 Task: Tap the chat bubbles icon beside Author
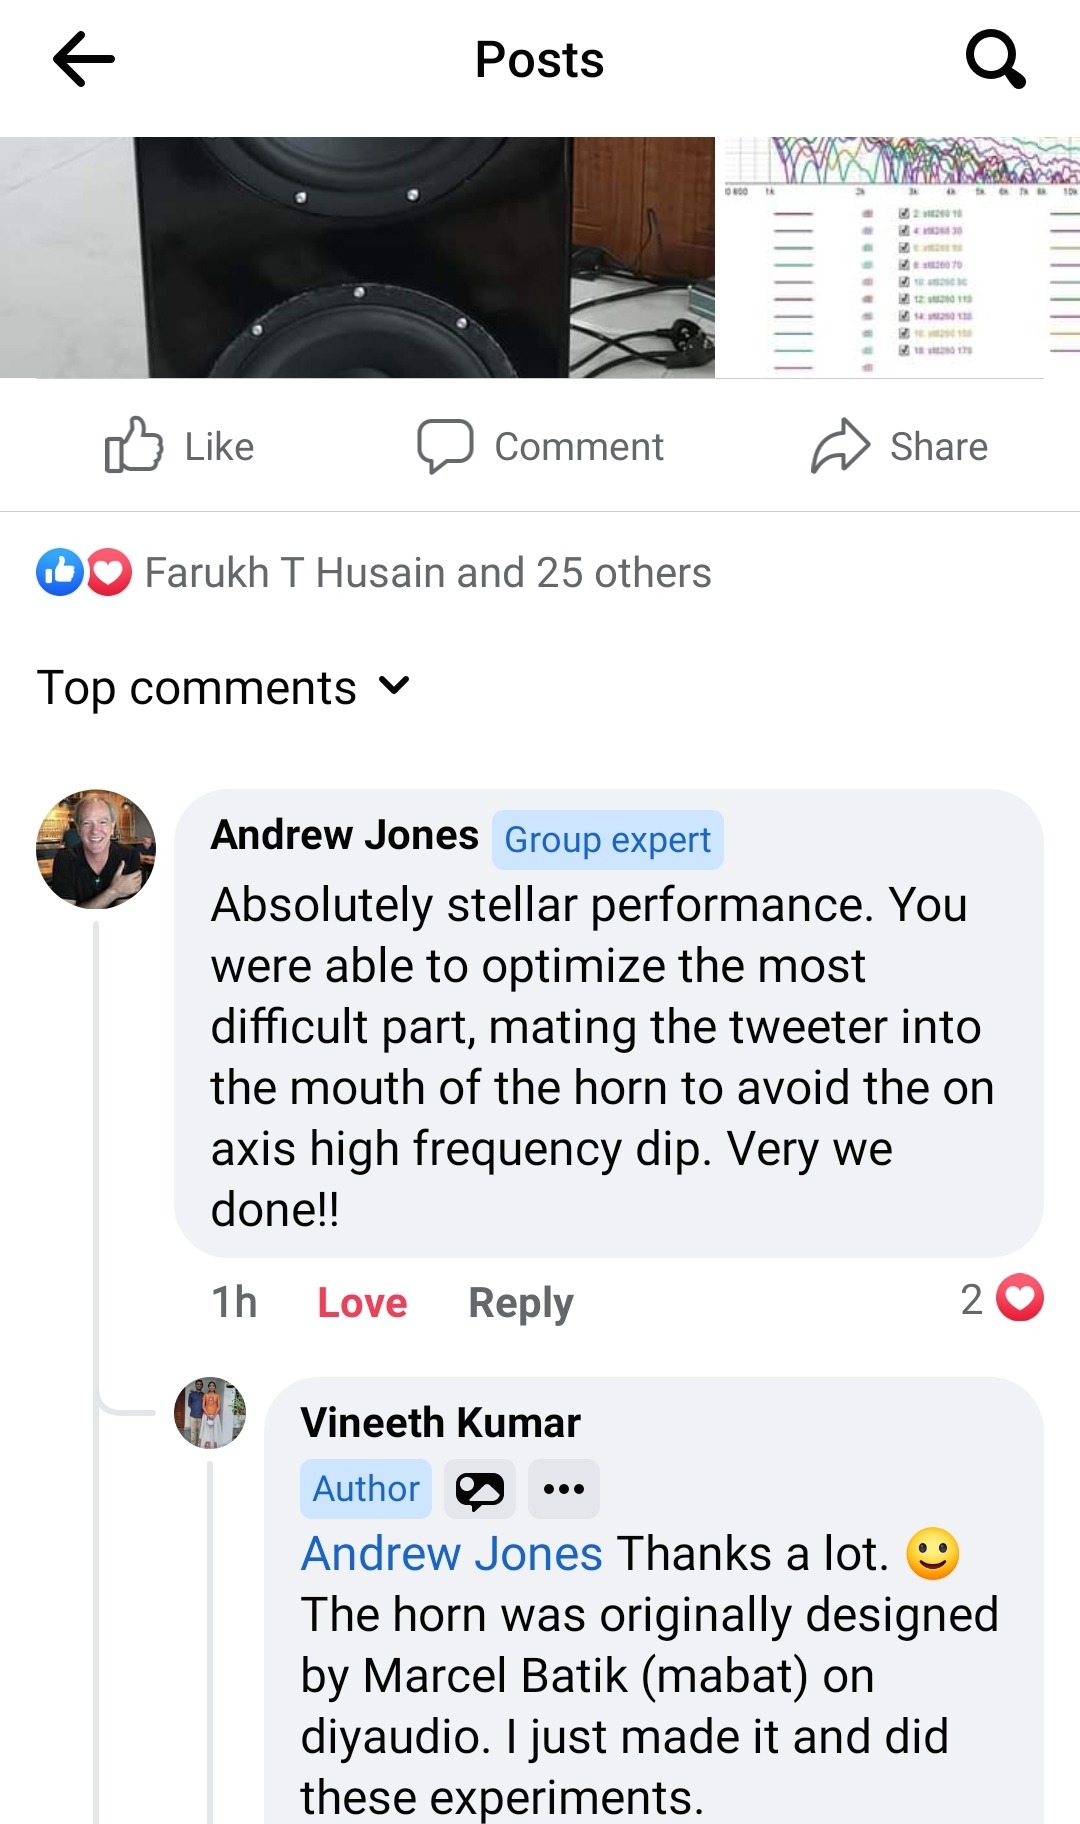tap(480, 1489)
